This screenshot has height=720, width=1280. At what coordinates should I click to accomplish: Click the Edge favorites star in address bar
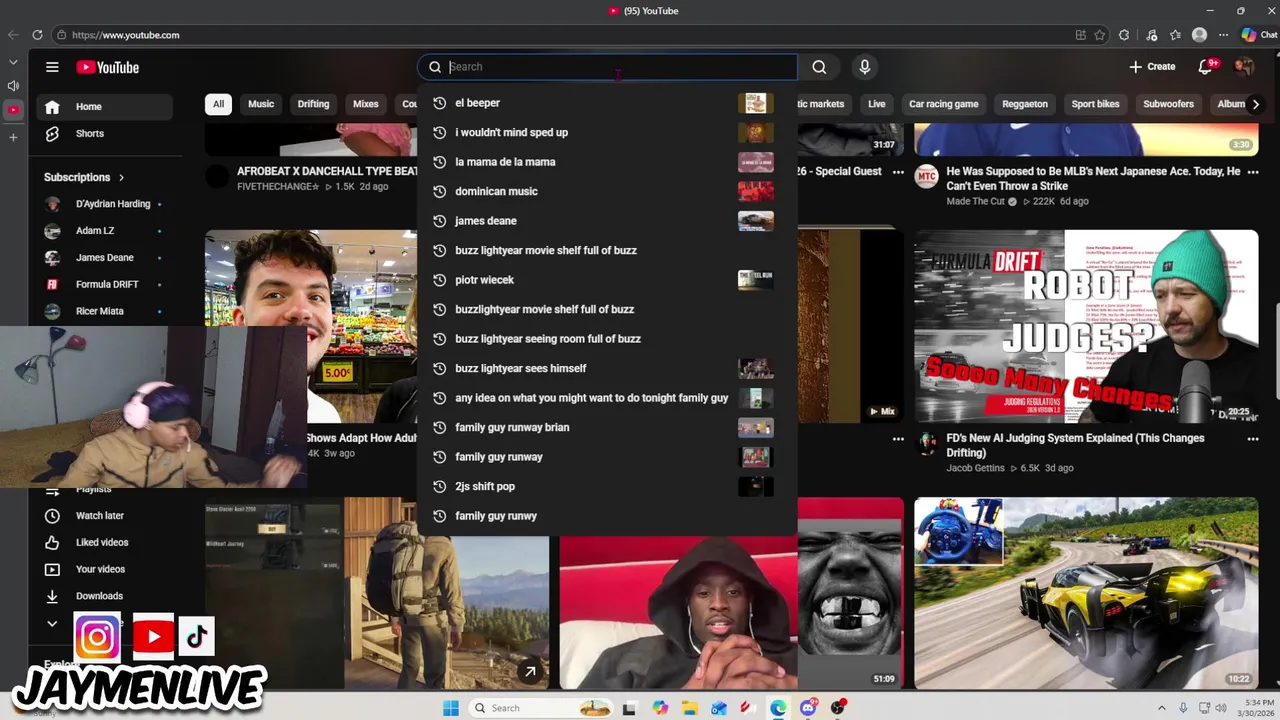[1100, 35]
